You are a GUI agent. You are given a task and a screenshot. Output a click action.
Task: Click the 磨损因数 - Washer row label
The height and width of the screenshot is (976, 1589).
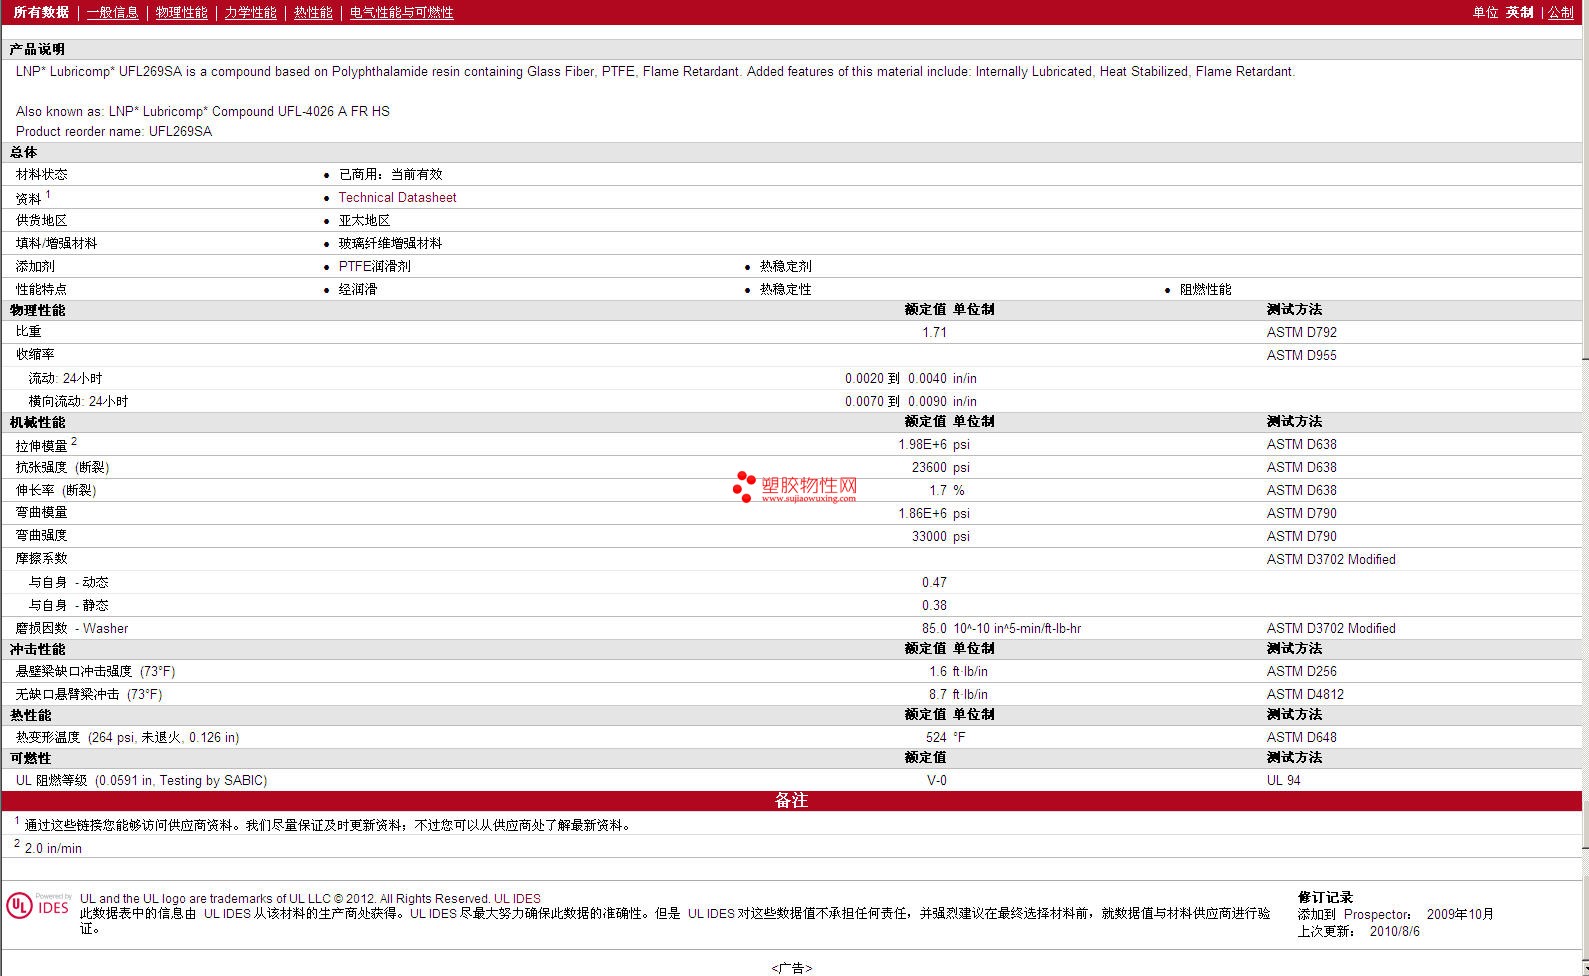(72, 628)
